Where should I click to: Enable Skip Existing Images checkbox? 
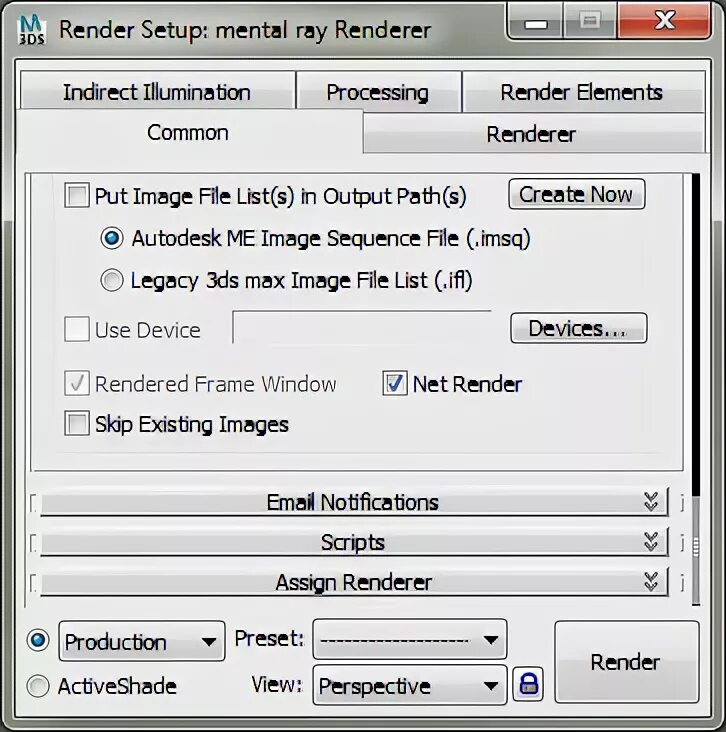click(77, 423)
